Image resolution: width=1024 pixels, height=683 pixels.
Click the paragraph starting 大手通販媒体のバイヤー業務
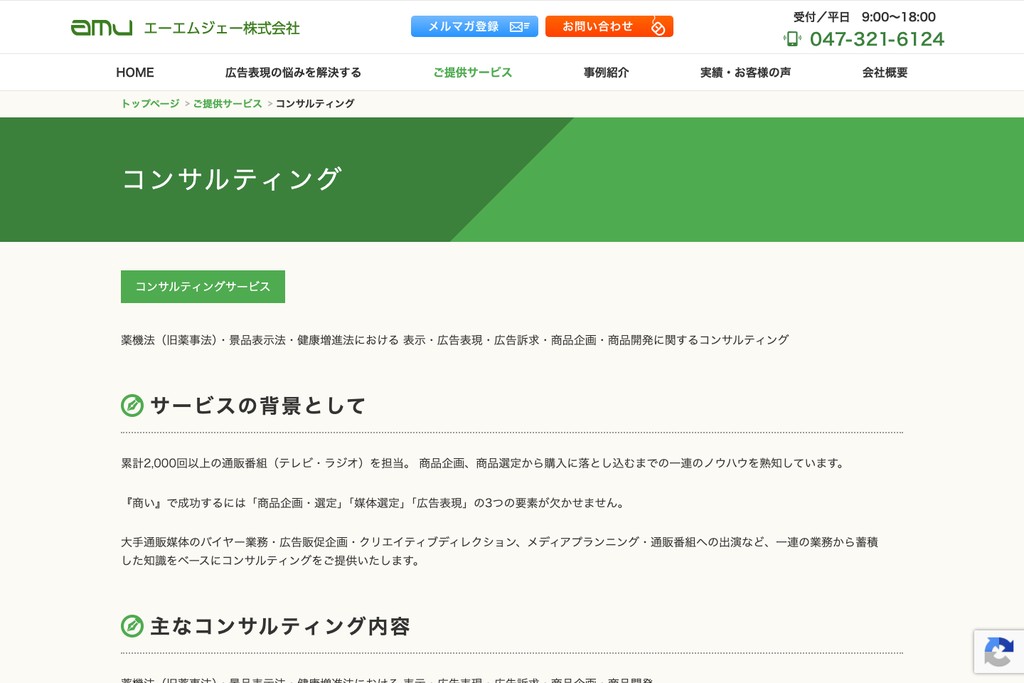500,551
